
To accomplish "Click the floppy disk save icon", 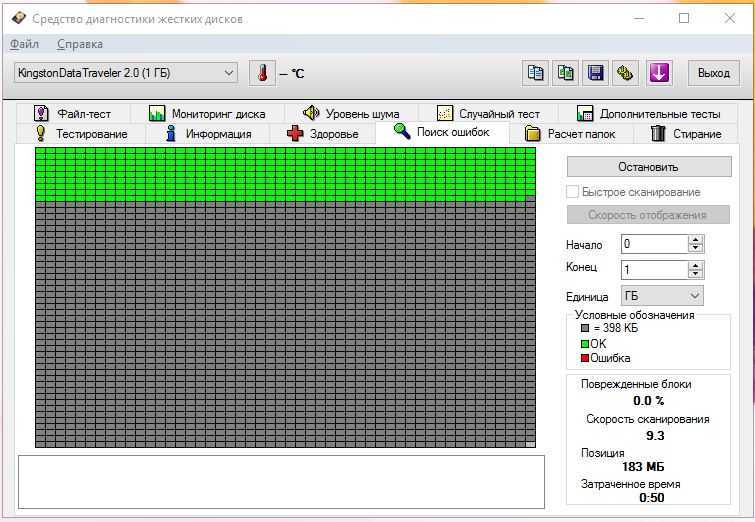I will [x=596, y=74].
